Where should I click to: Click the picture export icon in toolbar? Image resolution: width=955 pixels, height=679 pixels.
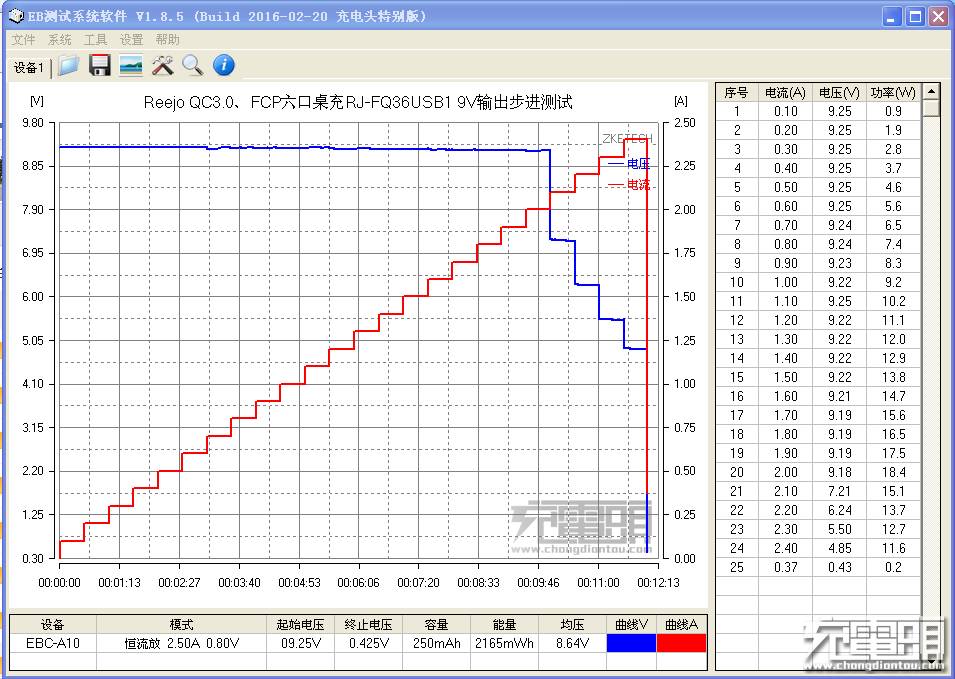point(131,65)
